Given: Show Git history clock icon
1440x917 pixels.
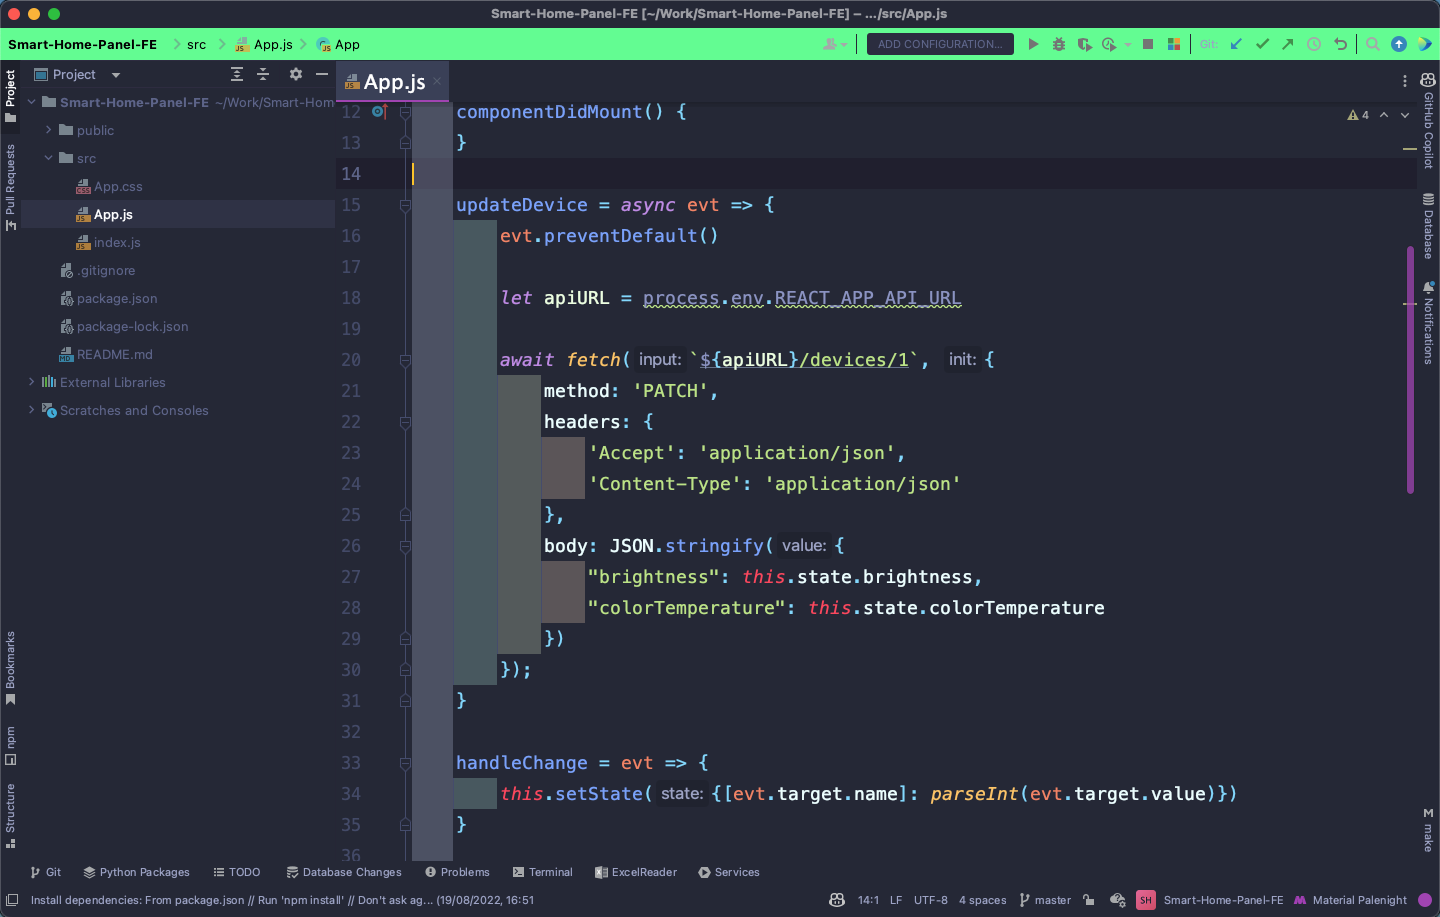Looking at the screenshot, I should 1314,44.
